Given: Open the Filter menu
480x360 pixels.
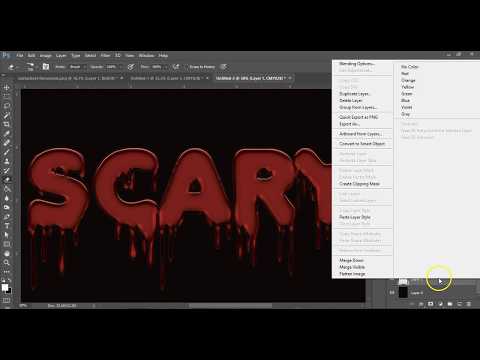Looking at the screenshot, I should pyautogui.click(x=105, y=55).
